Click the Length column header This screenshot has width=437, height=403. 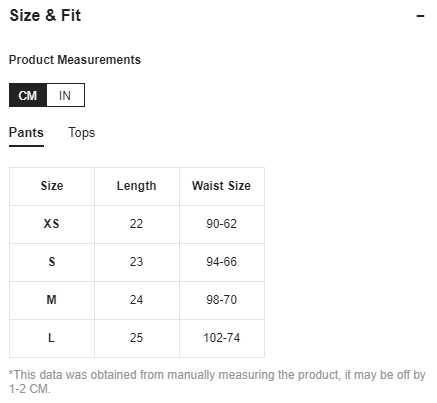137,186
